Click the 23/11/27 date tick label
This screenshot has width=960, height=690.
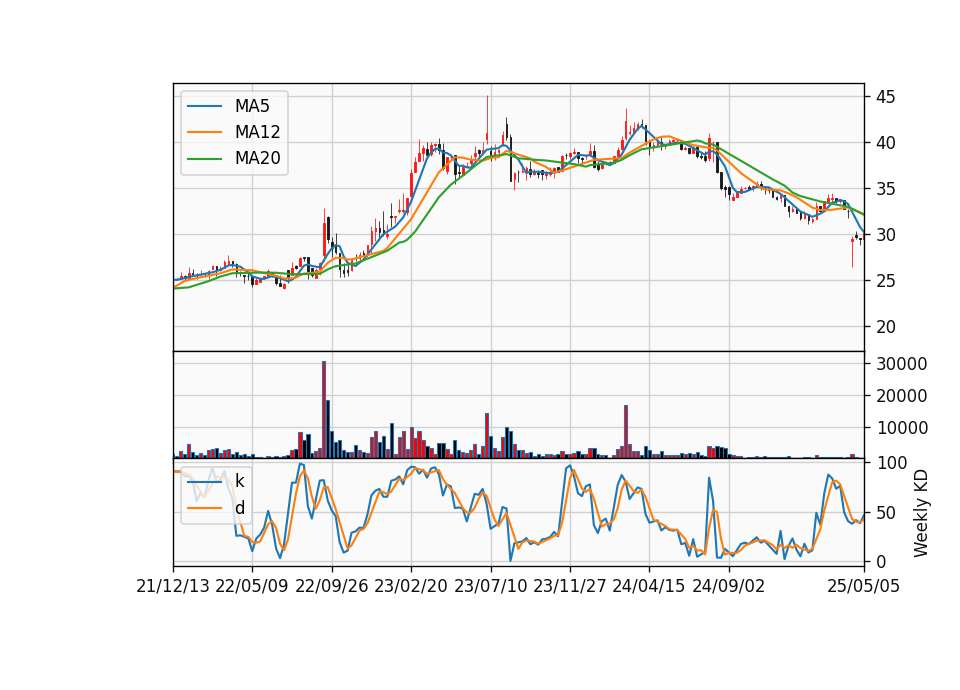[x=570, y=586]
